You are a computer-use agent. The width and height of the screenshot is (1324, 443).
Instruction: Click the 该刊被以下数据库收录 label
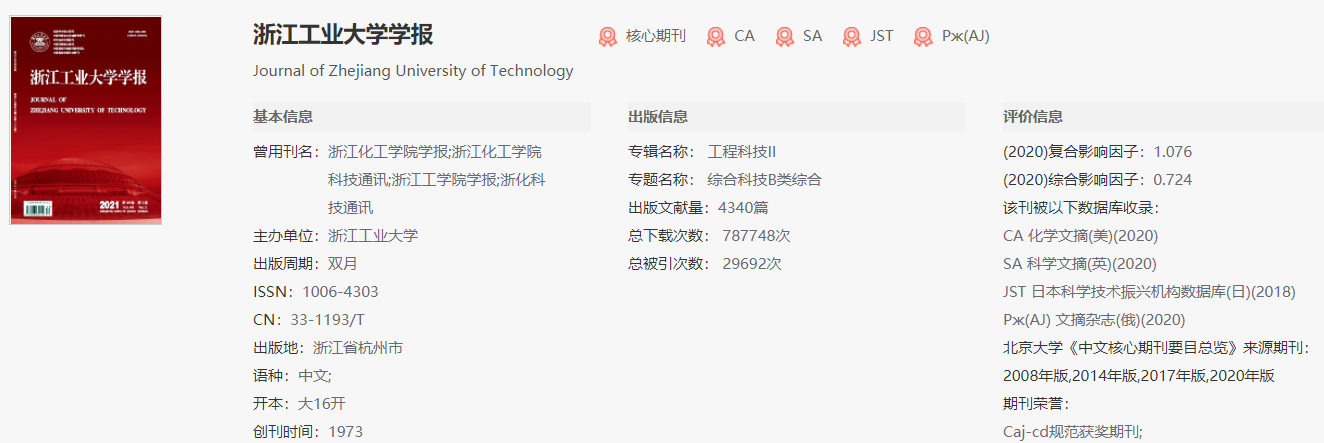[x=1081, y=208]
